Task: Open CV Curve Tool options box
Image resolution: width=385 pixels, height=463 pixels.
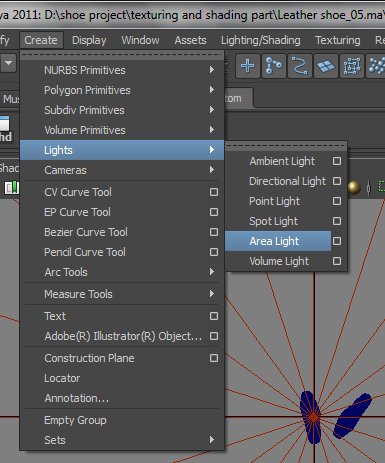Action: point(214,192)
